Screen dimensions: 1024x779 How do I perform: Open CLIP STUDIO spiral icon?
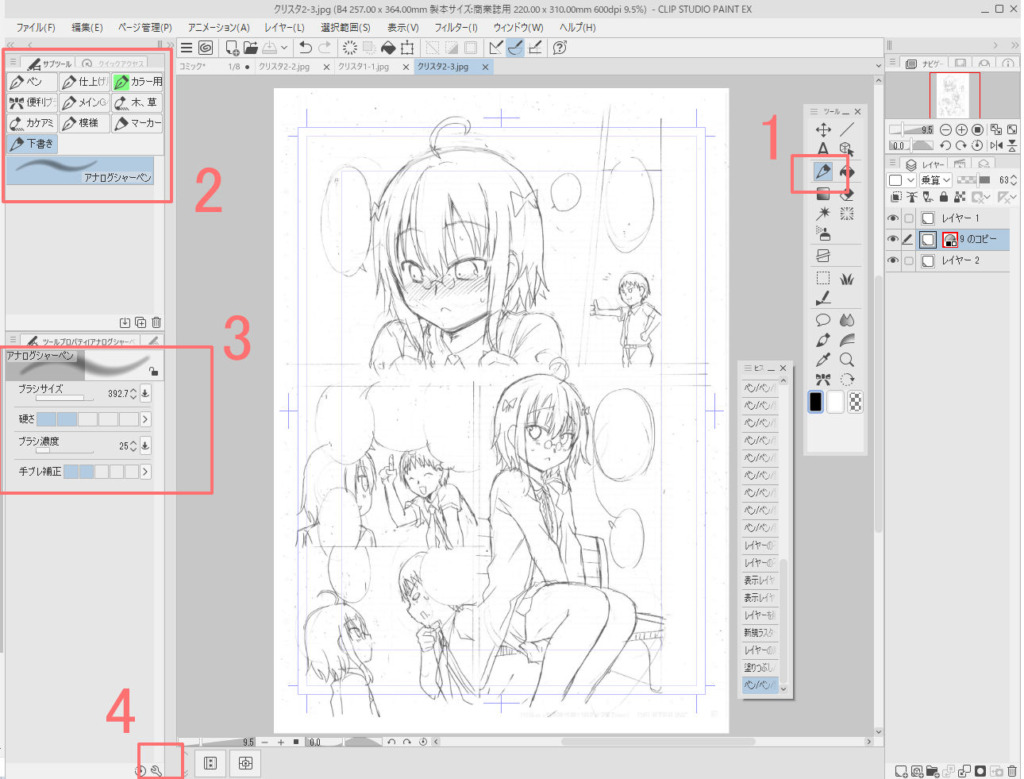[x=206, y=48]
